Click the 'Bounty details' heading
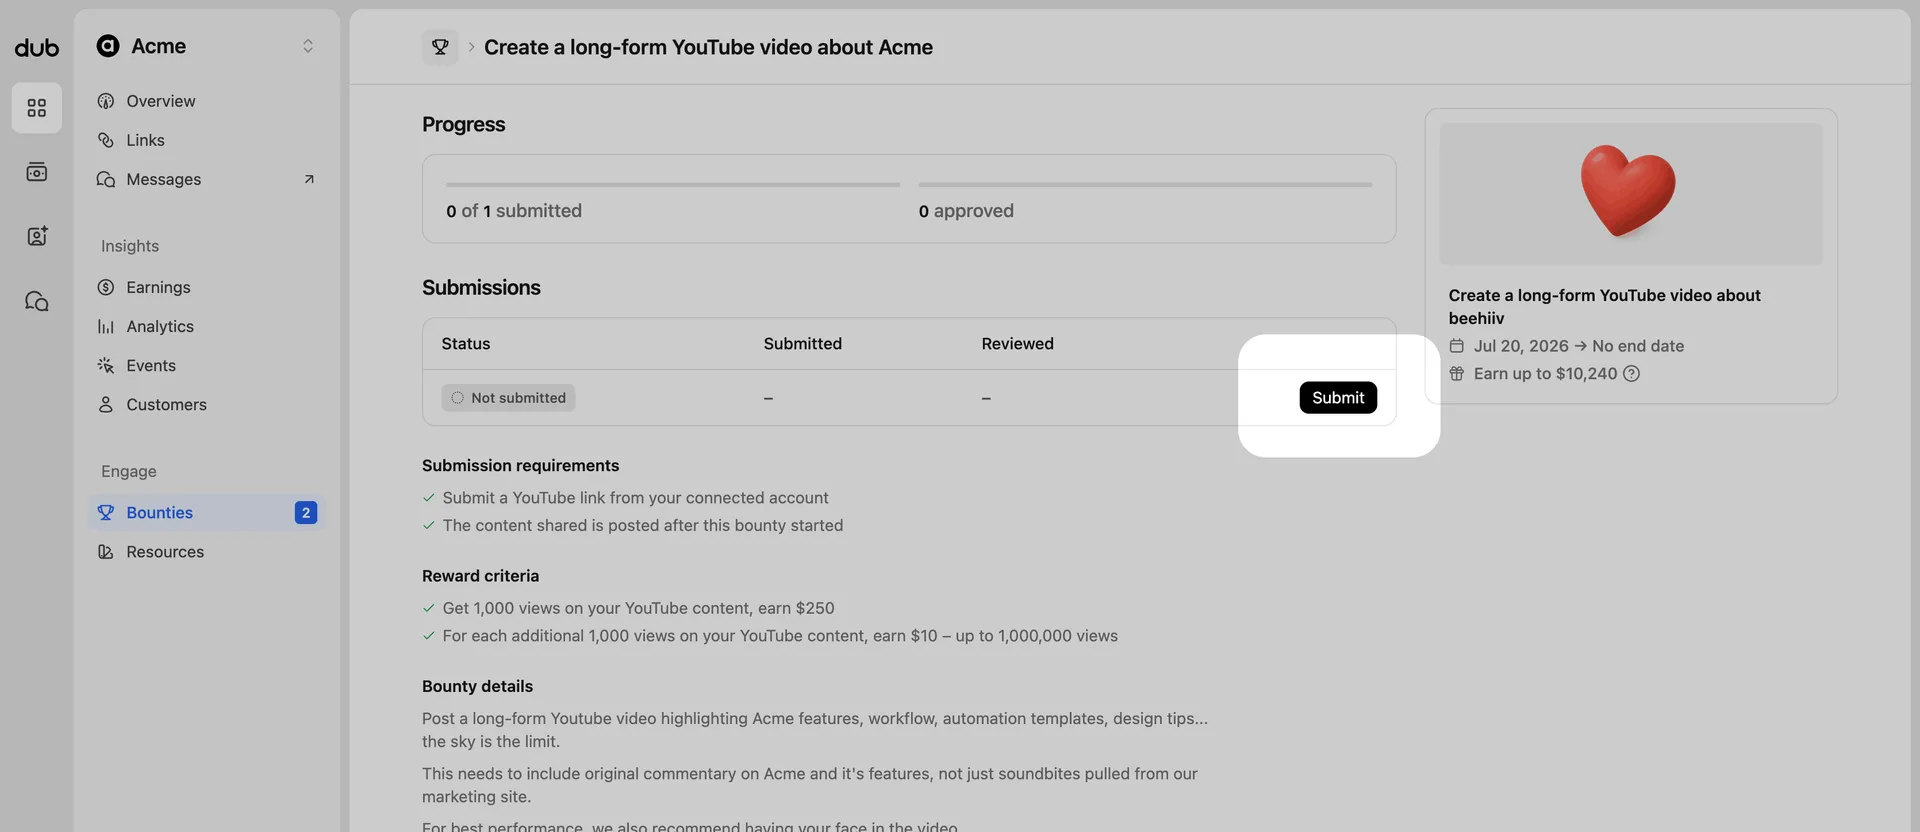Screen dimensions: 1920x832 (x=477, y=686)
